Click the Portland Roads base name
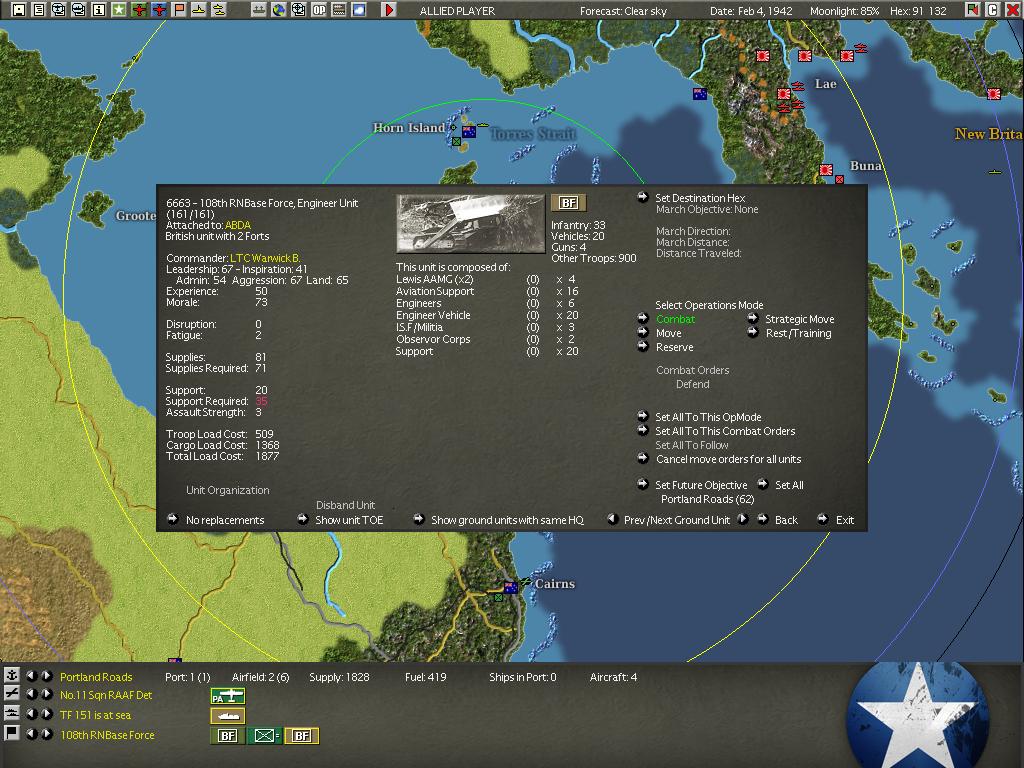The width and height of the screenshot is (1024, 768). pyautogui.click(x=96, y=677)
